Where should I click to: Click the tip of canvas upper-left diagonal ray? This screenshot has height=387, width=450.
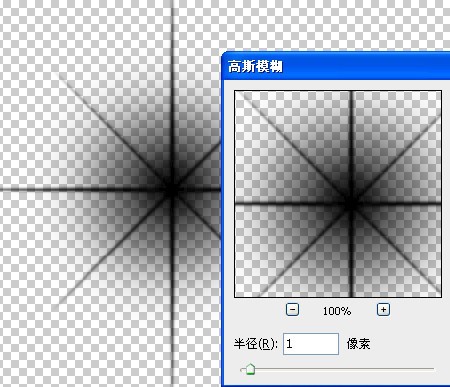click(60, 75)
